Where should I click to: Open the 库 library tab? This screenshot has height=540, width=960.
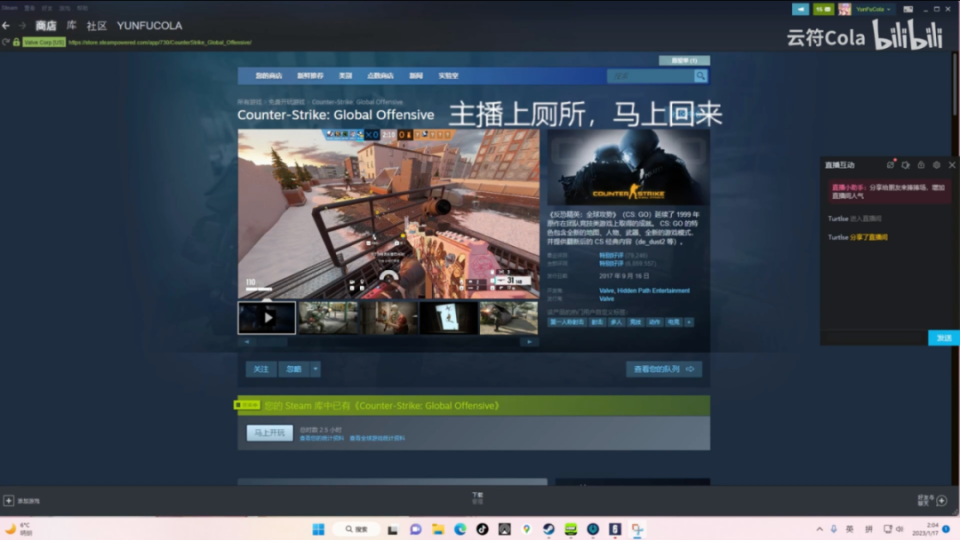point(72,26)
